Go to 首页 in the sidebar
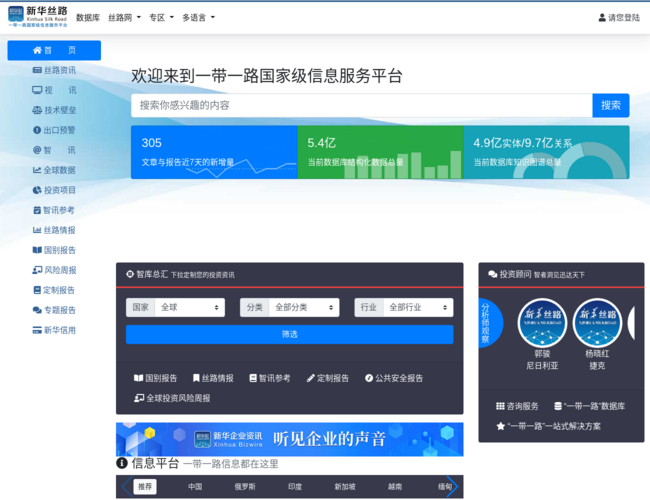650x500 pixels. click(54, 50)
